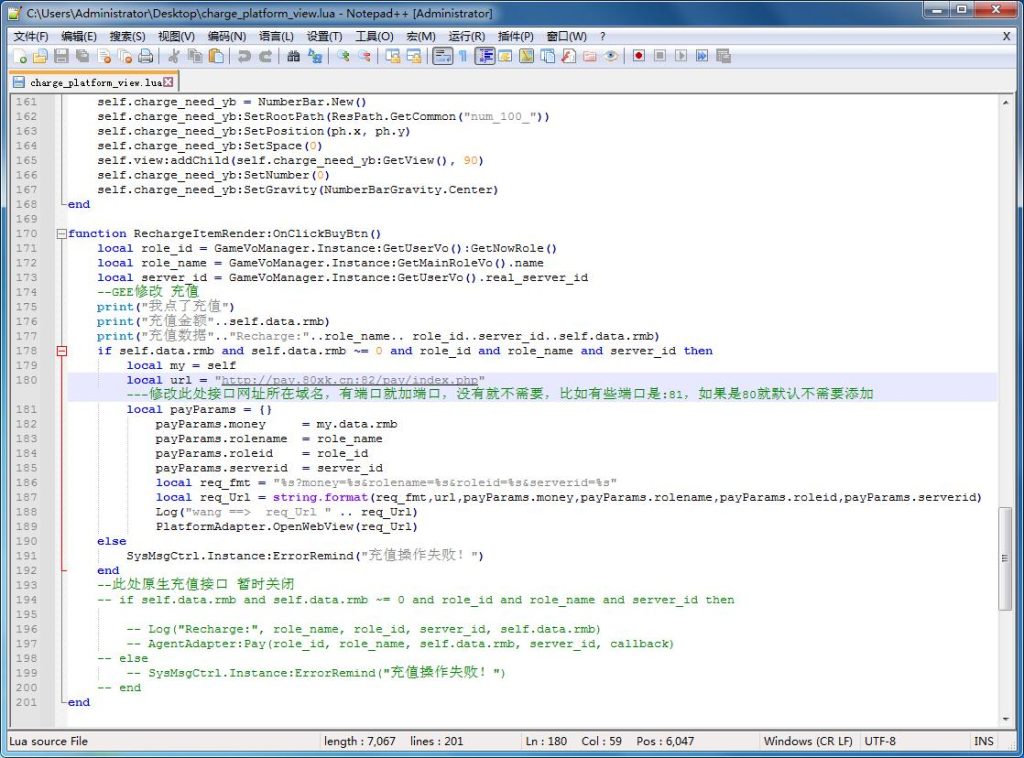Screen dimensions: 1024x758
Task: Toggle indent guide toolbar button
Action: (x=484, y=56)
